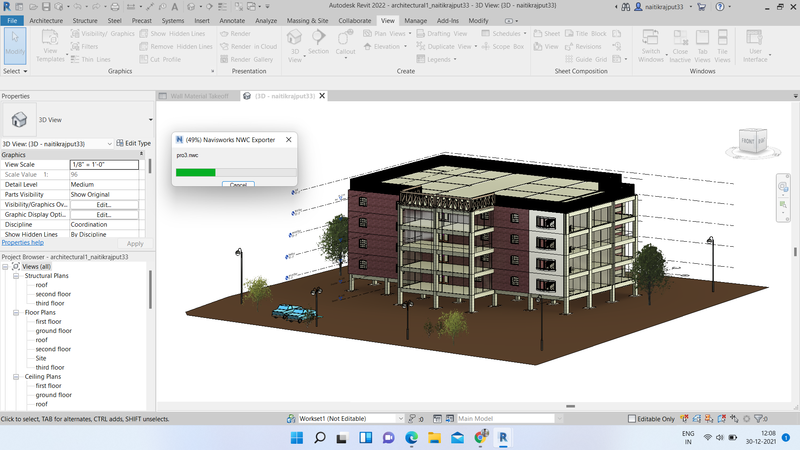Switch to Structure ribbon tab
The width and height of the screenshot is (800, 450).
[85, 20]
